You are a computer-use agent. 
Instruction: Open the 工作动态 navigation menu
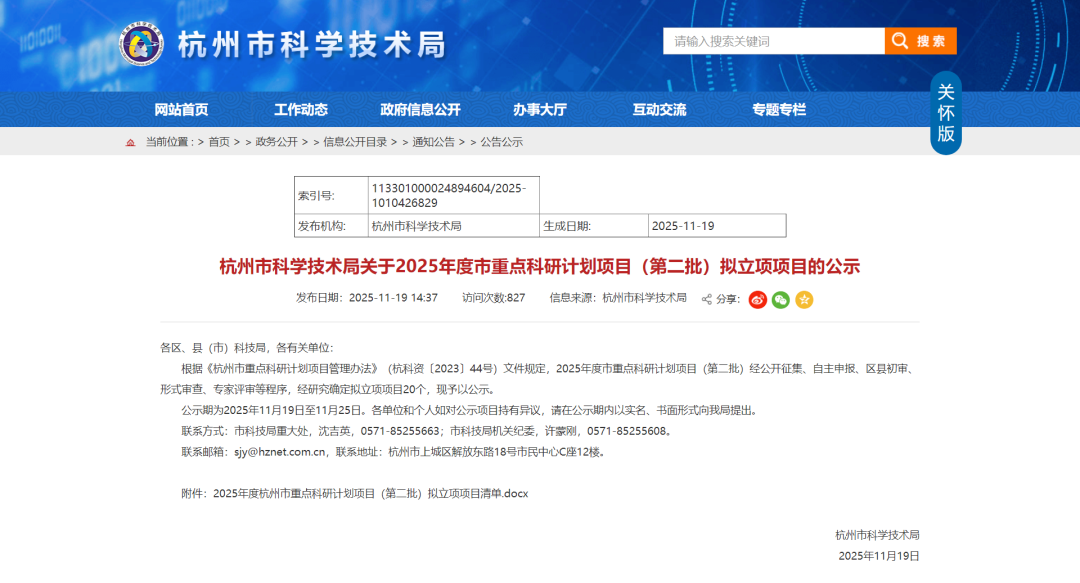point(301,110)
